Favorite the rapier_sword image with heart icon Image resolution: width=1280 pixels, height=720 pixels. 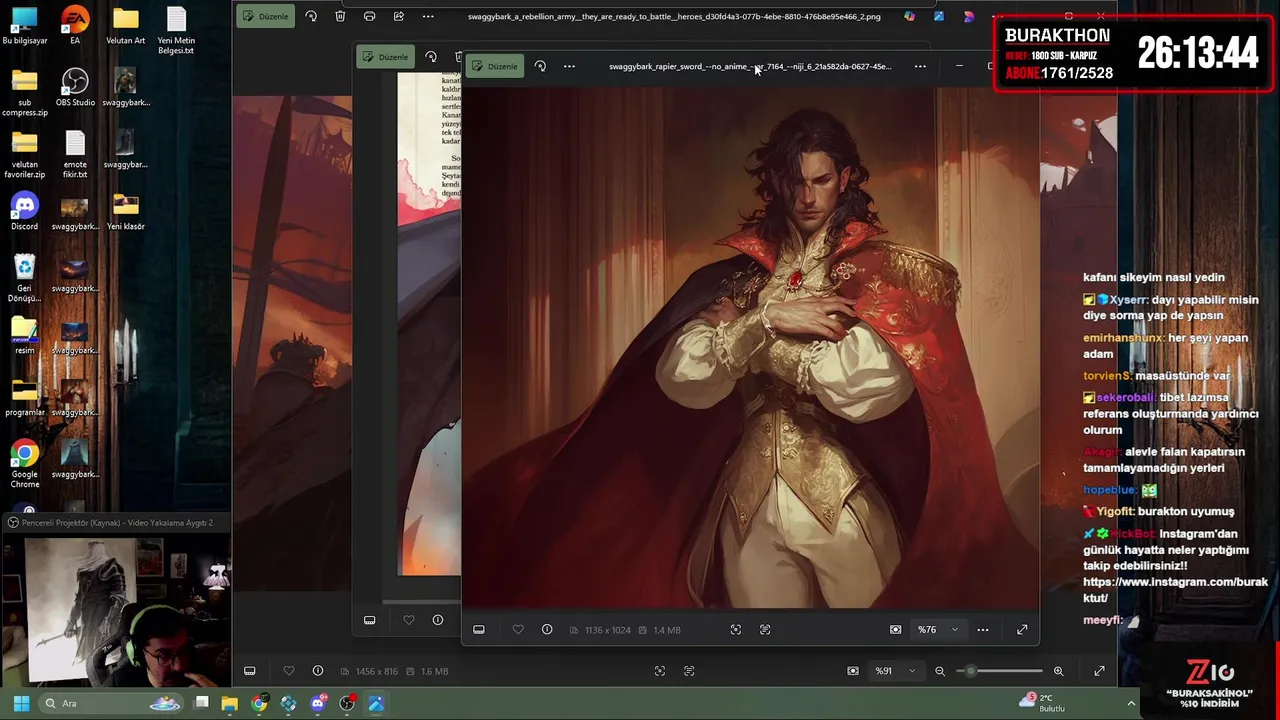518,629
